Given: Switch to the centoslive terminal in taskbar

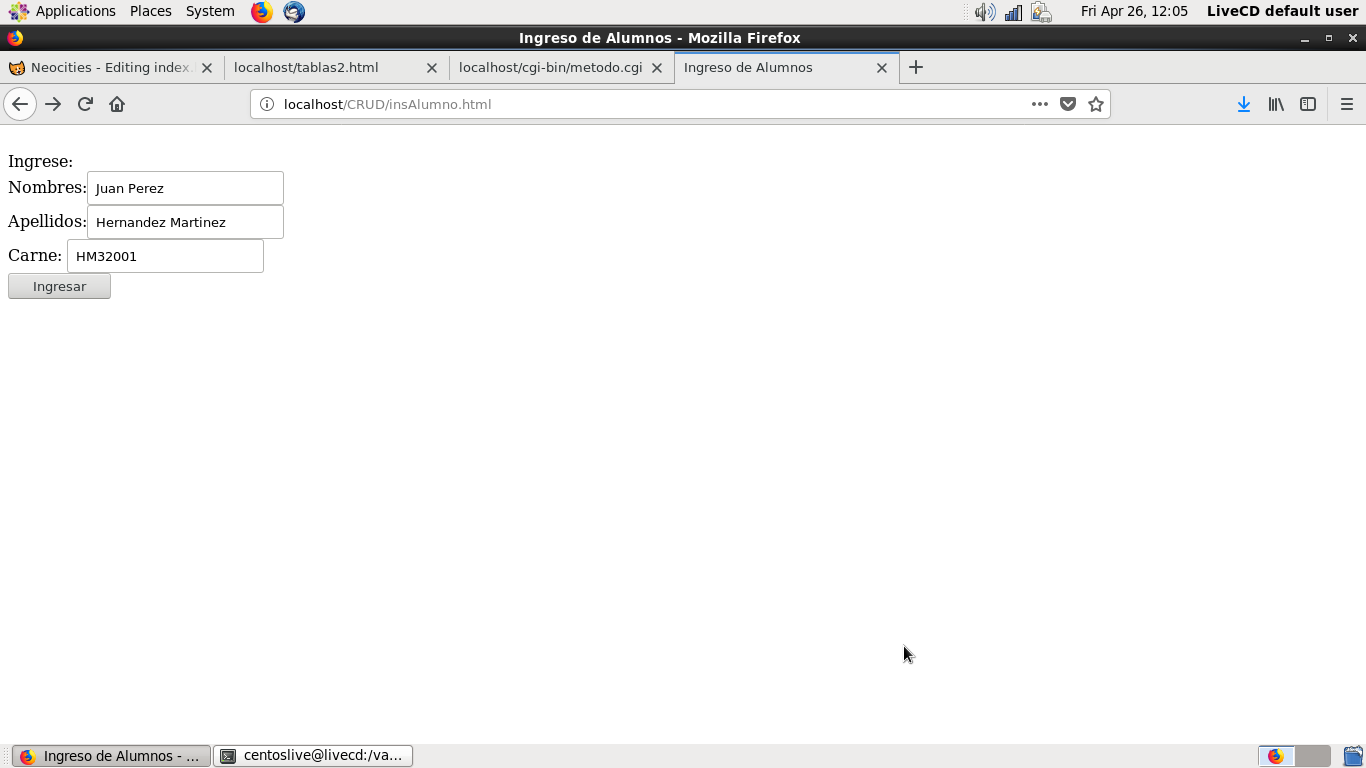Looking at the screenshot, I should click(x=313, y=756).
